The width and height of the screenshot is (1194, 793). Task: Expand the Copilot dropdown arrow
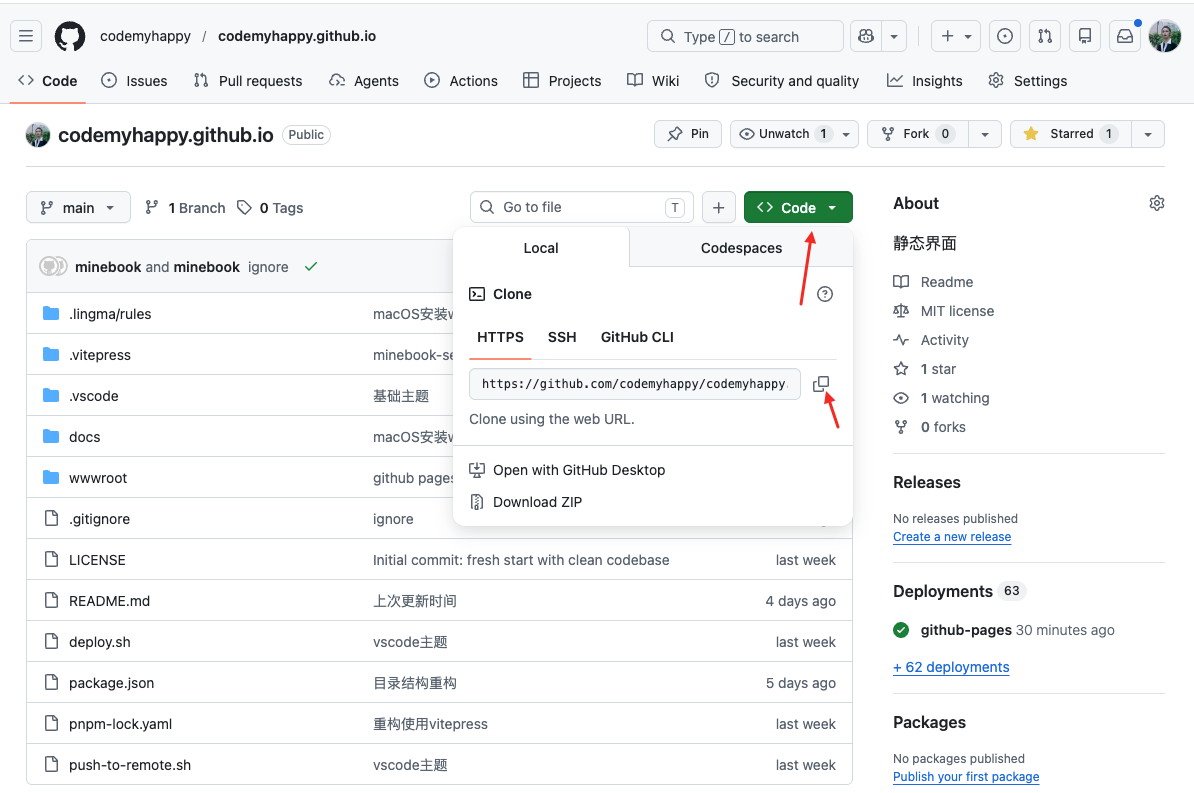pyautogui.click(x=894, y=36)
